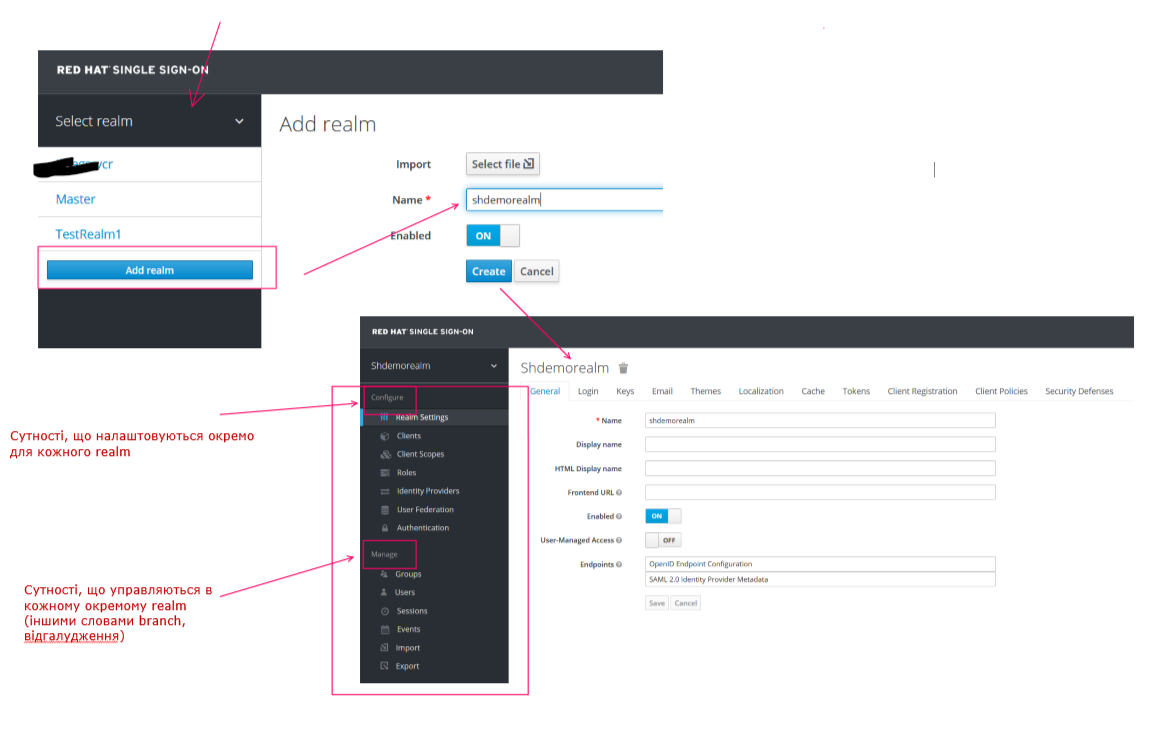Expand the Select realm dropdown
Image resolution: width=1157 pixels, height=734 pixels.
tap(149, 121)
